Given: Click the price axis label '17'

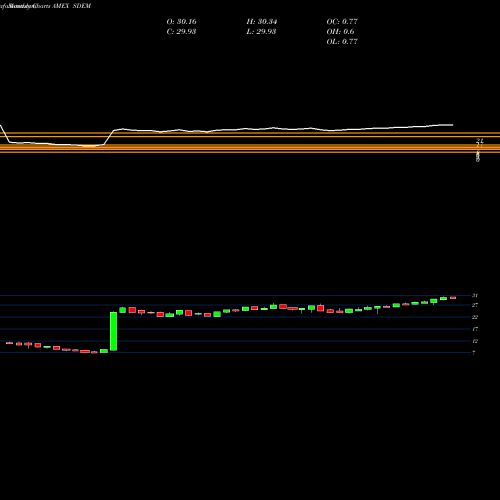Looking at the screenshot, I should point(475,329).
